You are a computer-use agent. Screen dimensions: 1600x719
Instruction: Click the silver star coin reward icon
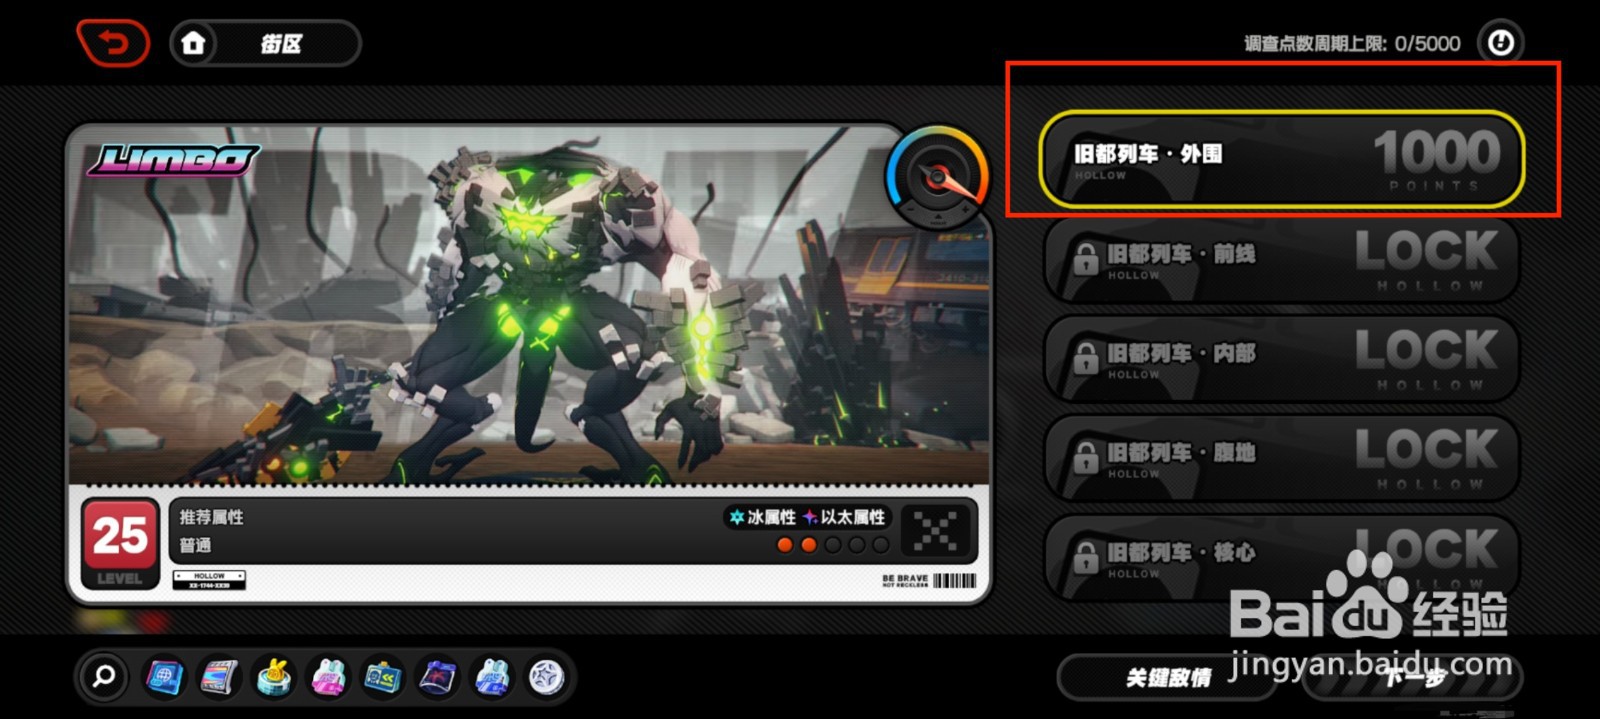coord(546,677)
